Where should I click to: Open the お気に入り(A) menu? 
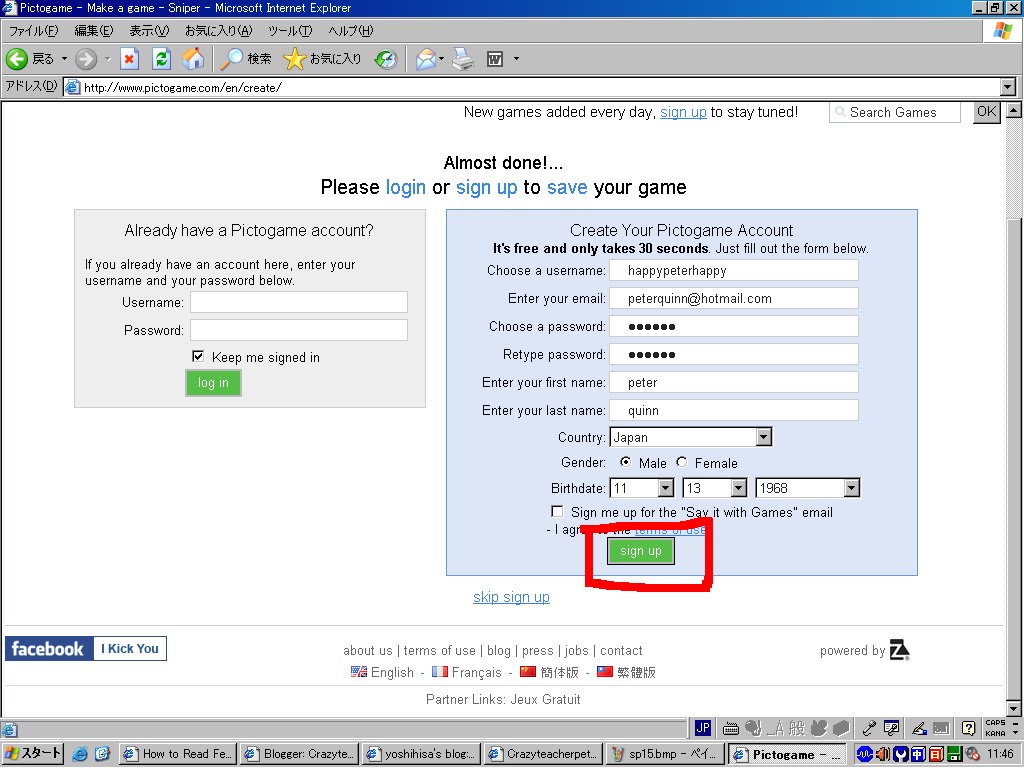pos(218,31)
